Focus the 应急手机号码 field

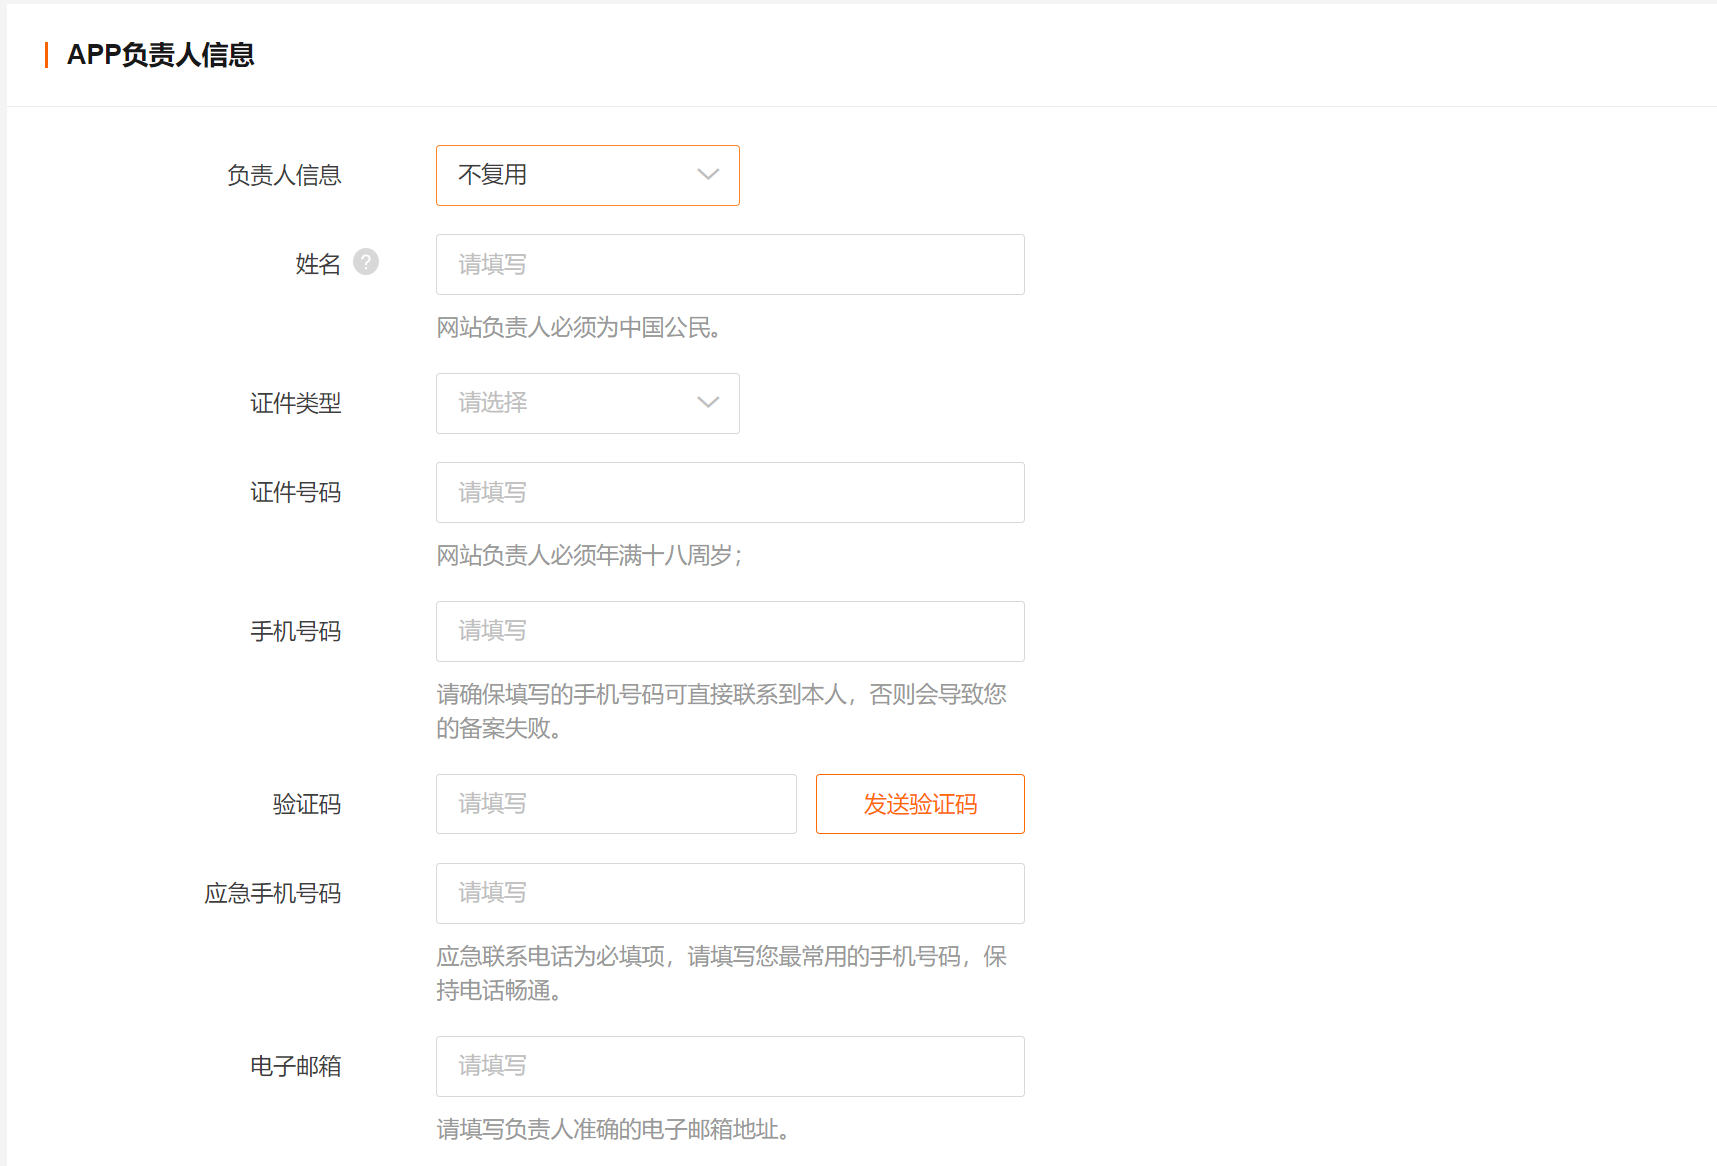click(730, 893)
